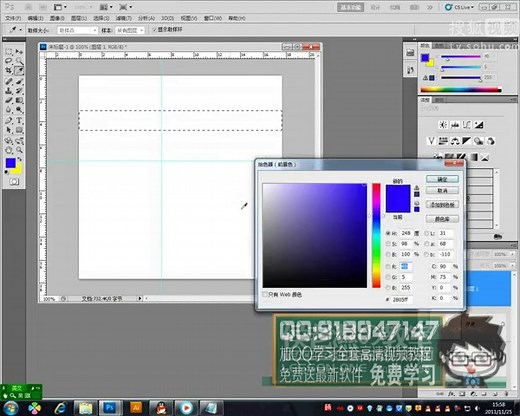
Task: Open the Color Libraries button
Action: [442, 219]
